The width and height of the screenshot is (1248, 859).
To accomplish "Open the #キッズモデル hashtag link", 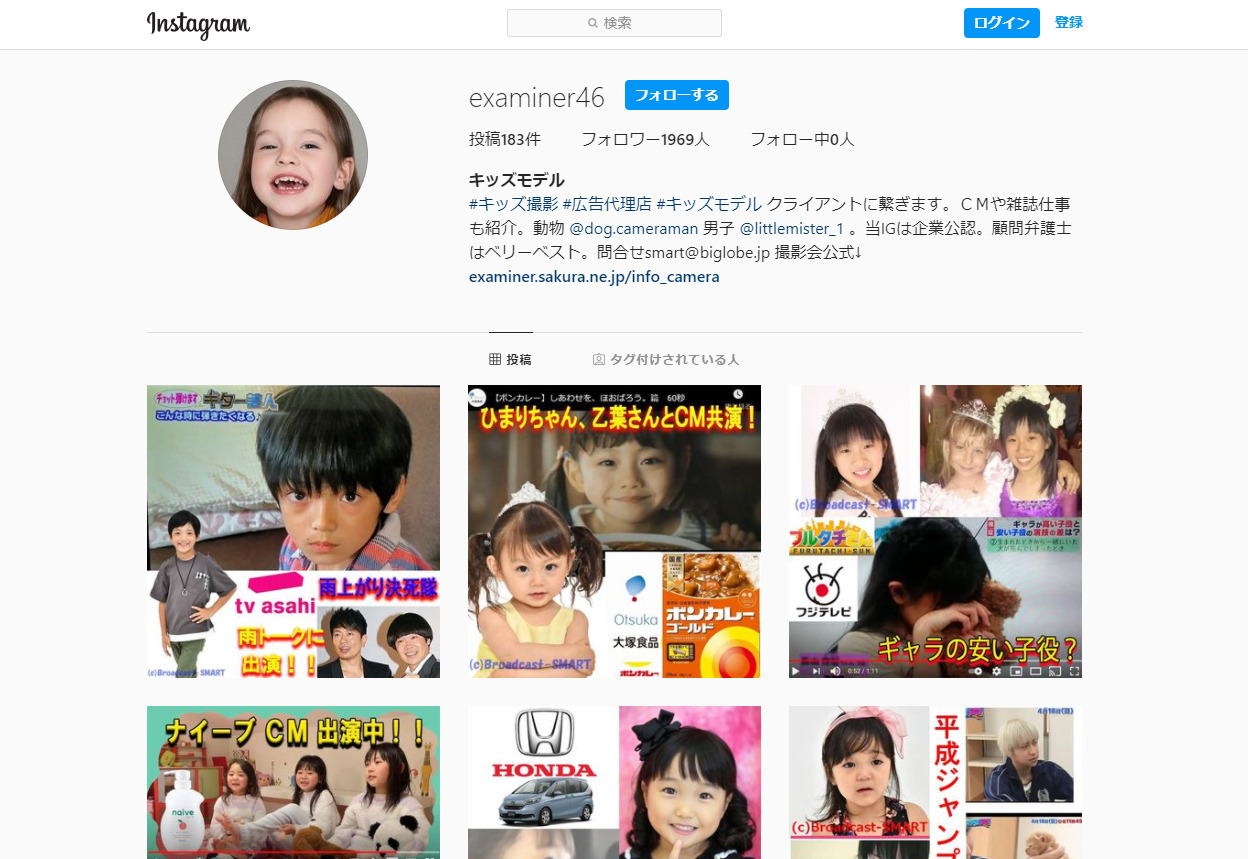I will (709, 204).
